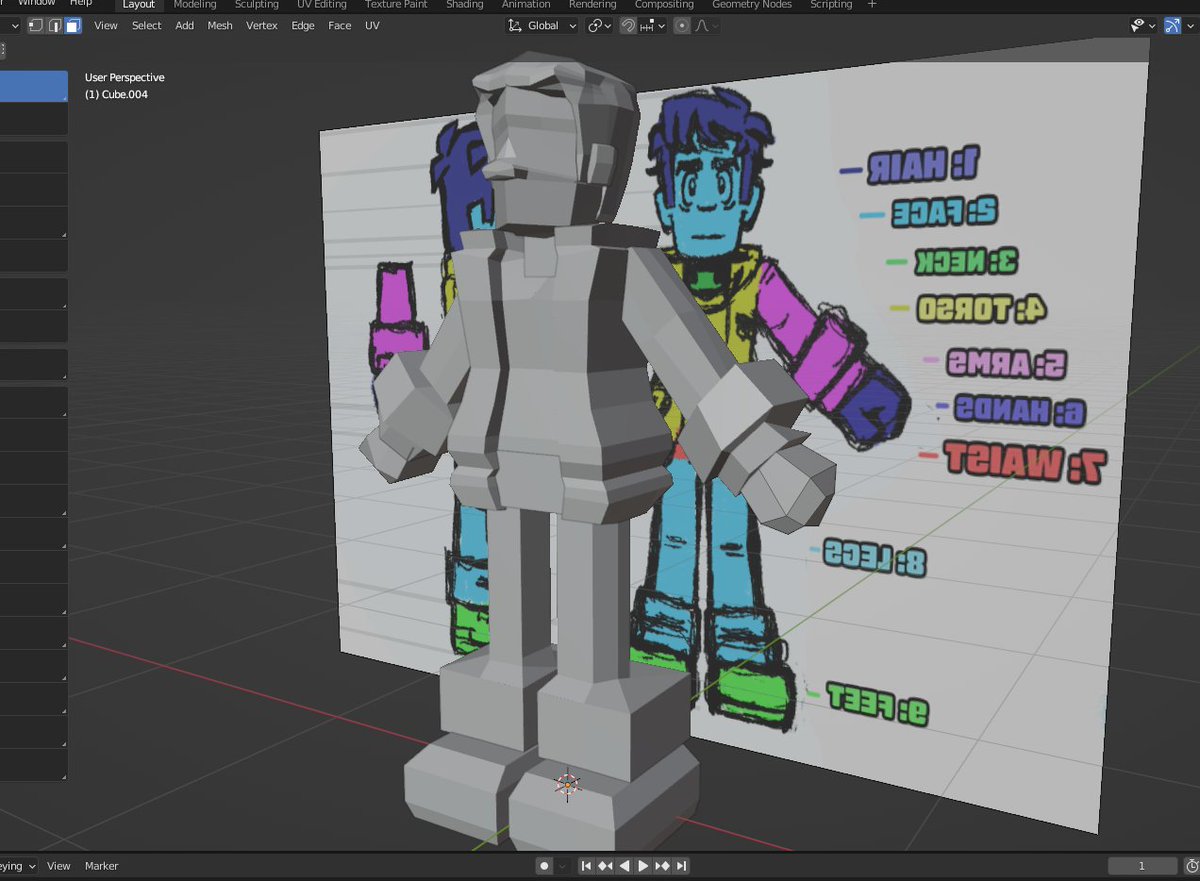Open the Help menu
The height and width of the screenshot is (881, 1200).
[81, 4]
